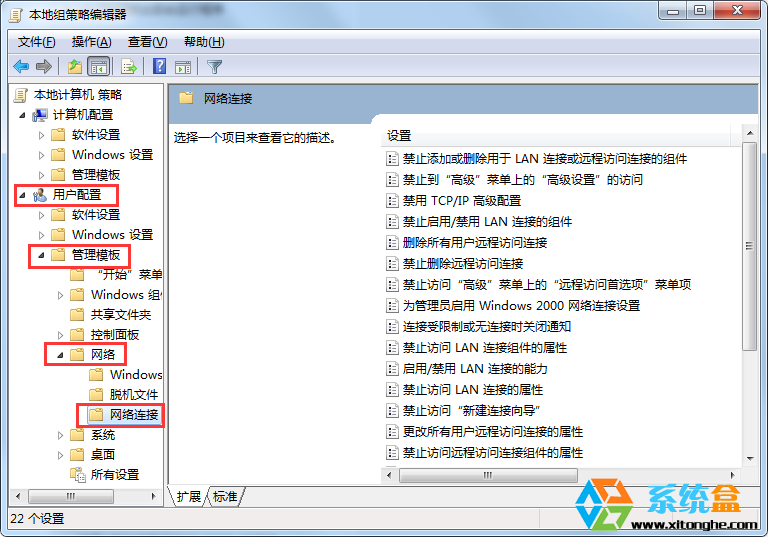Image resolution: width=768 pixels, height=537 pixels.
Task: Collapse the 计算机配置 node
Action: coord(22,116)
